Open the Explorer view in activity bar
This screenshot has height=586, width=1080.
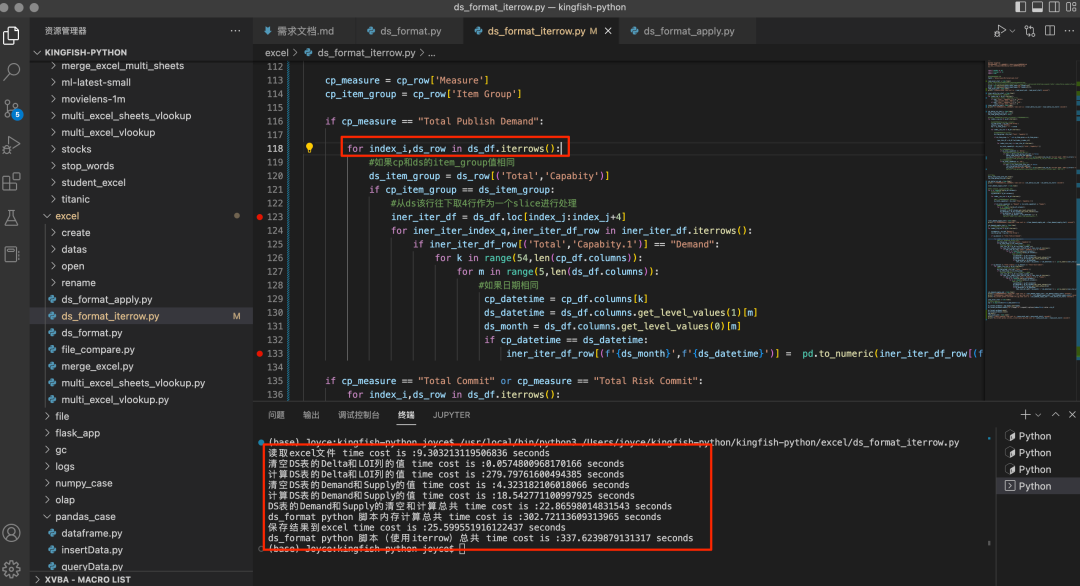(12, 35)
